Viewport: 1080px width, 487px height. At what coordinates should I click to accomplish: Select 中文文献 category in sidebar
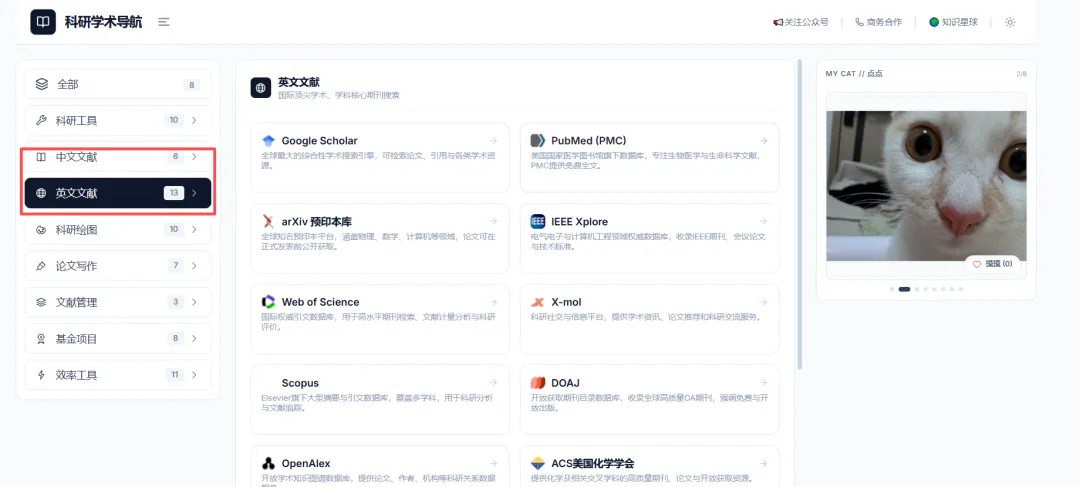click(x=118, y=157)
